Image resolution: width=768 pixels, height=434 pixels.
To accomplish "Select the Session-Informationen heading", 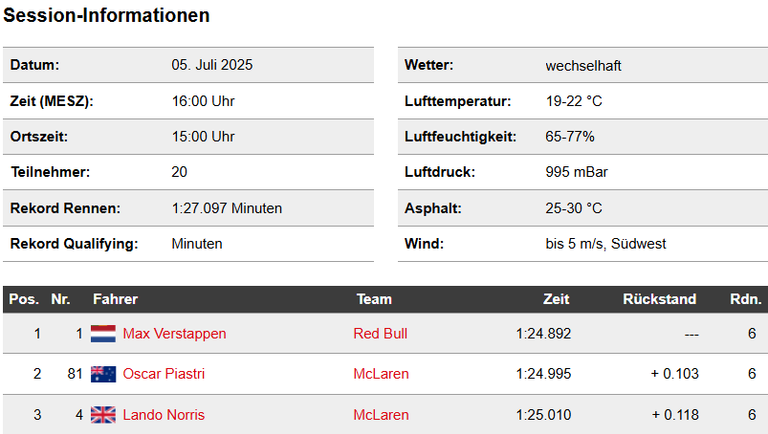I will 106,15.
